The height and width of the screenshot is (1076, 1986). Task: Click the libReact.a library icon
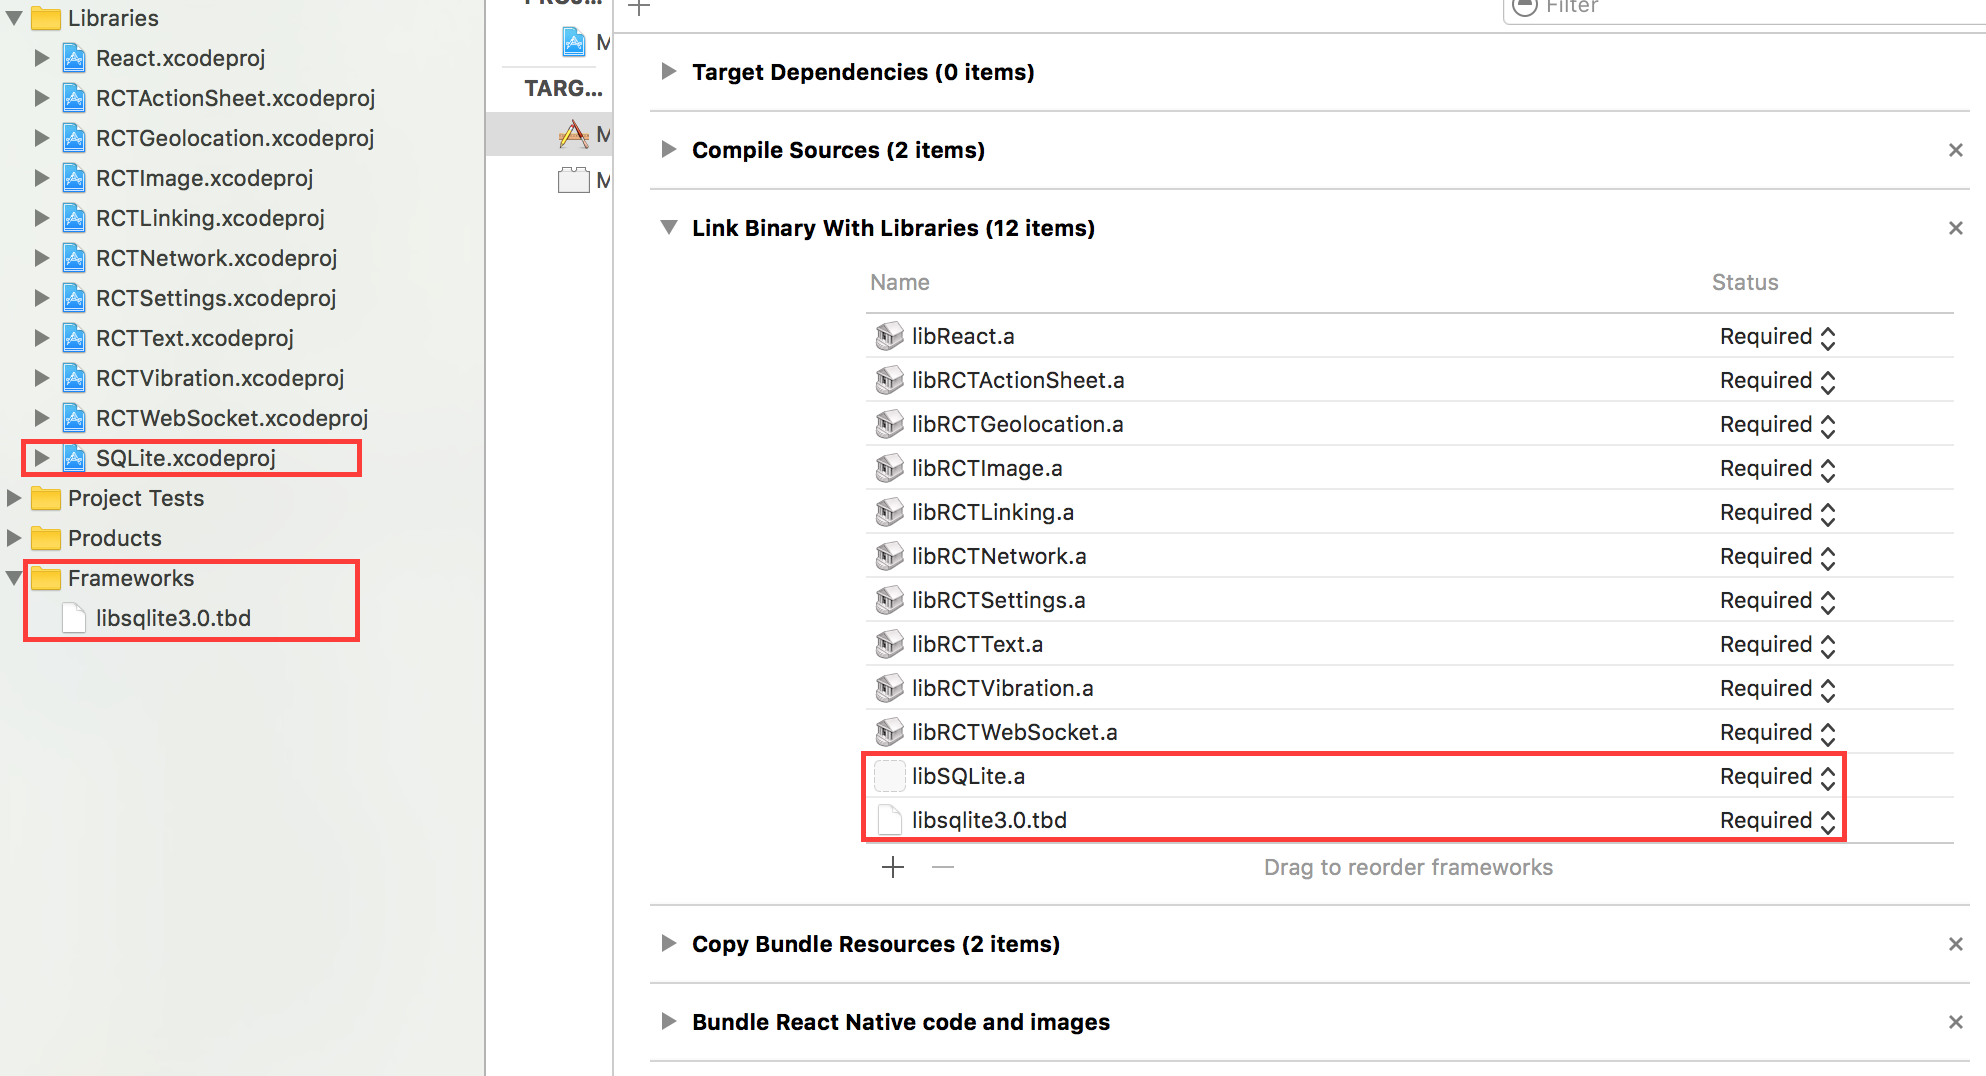point(889,336)
